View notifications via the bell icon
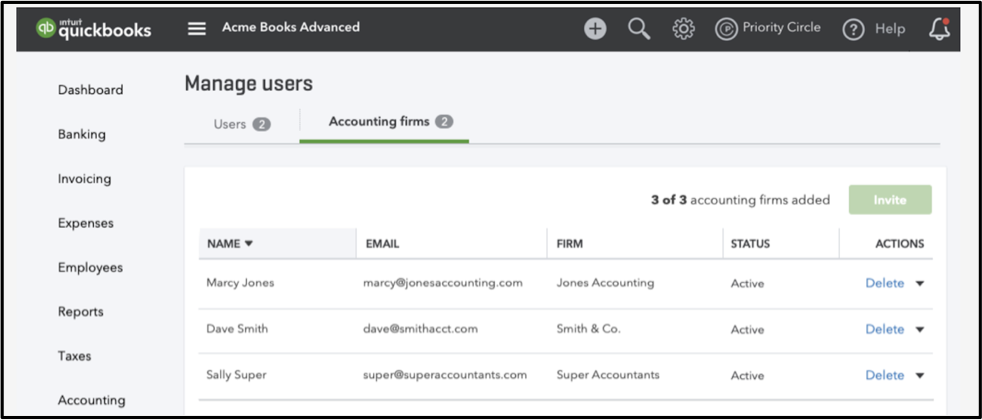The image size is (982, 420). (x=939, y=29)
